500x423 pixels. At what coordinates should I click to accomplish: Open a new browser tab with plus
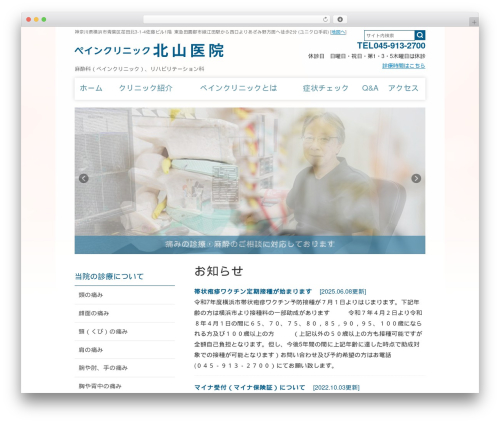(x=474, y=22)
